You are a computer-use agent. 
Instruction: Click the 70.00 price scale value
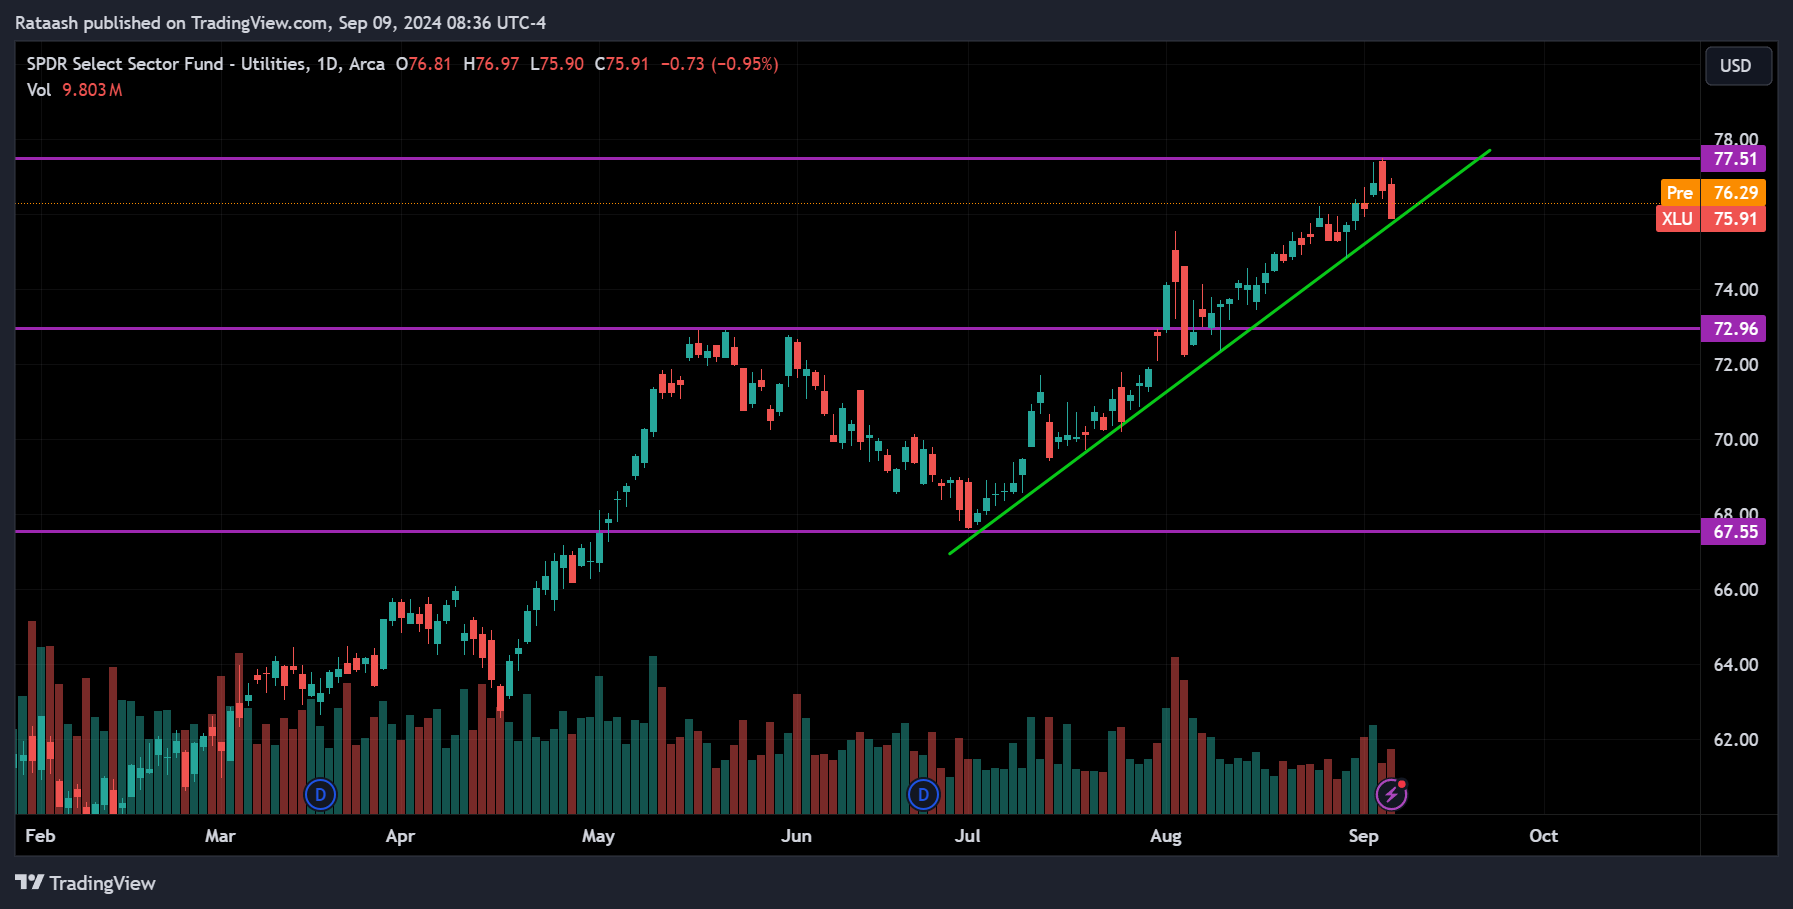tap(1736, 440)
